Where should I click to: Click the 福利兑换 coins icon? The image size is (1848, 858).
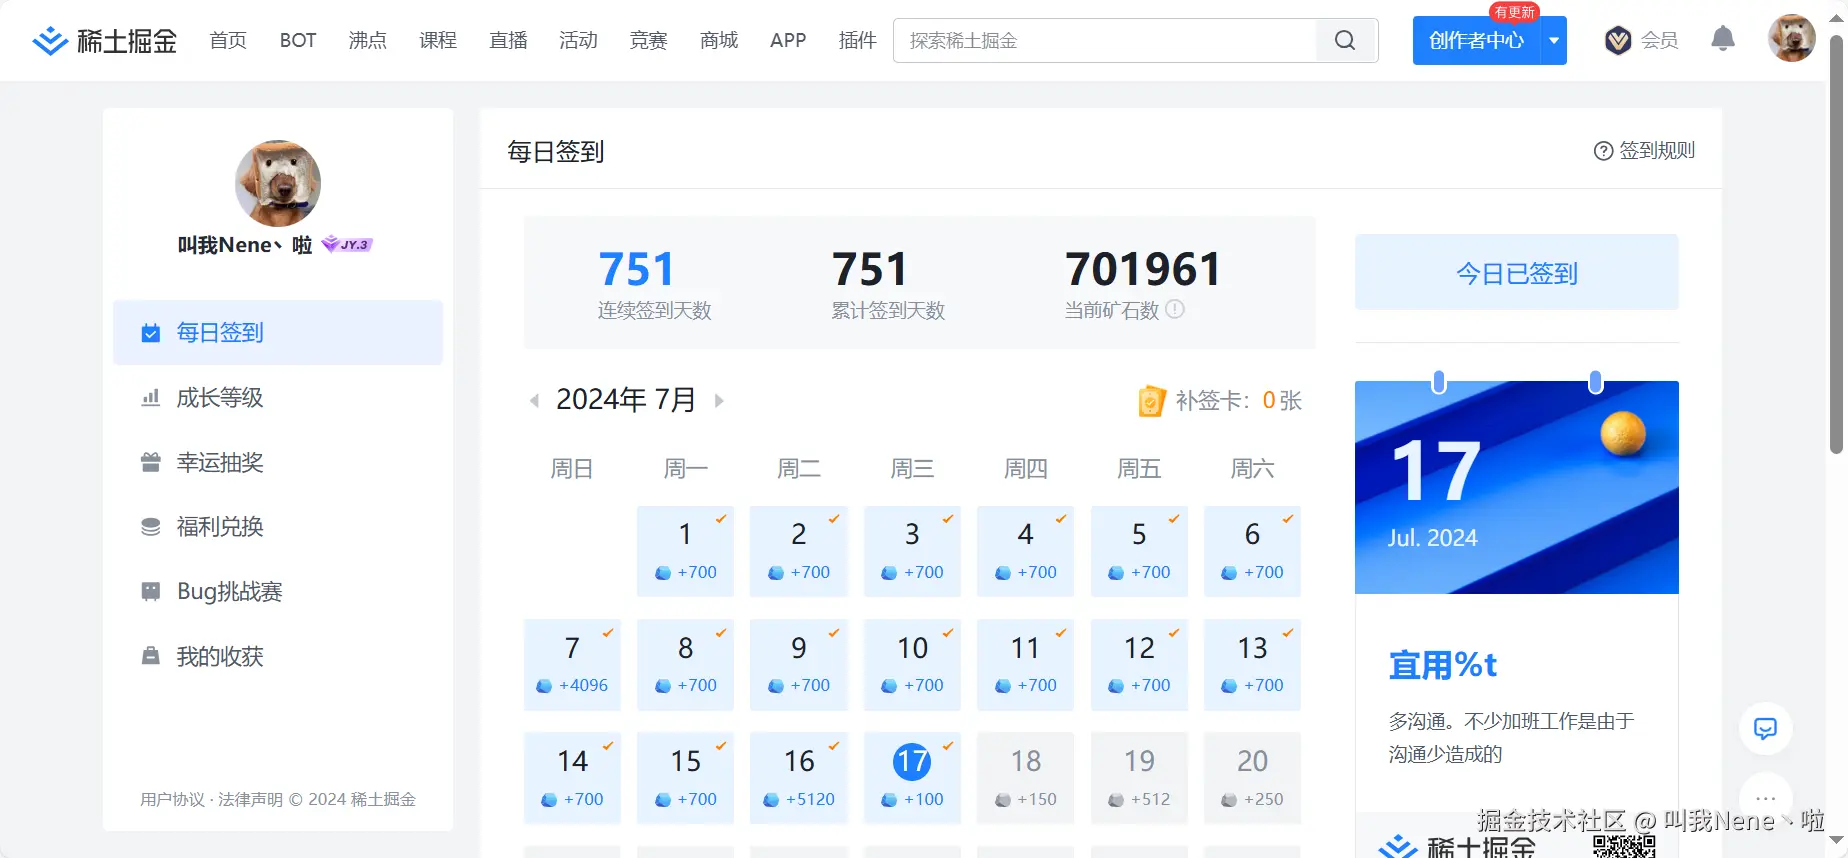pyautogui.click(x=151, y=527)
